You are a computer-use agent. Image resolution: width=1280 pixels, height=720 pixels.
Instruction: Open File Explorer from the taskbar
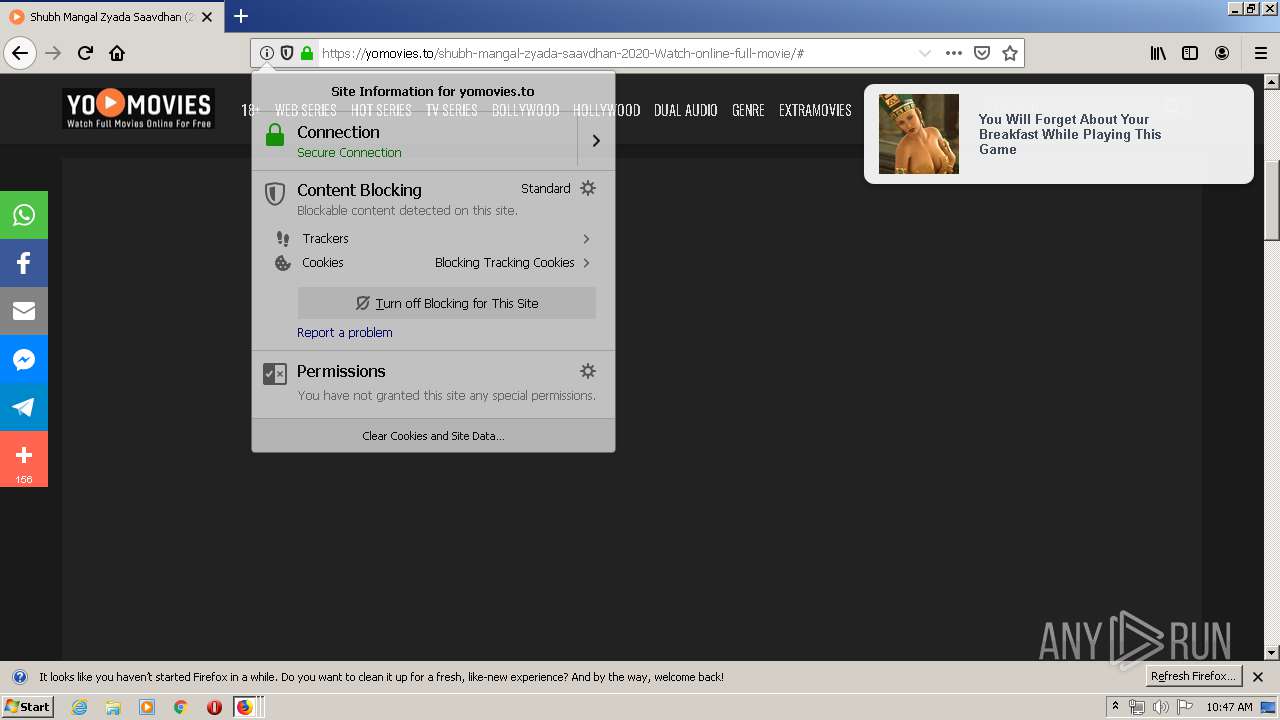[x=113, y=707]
